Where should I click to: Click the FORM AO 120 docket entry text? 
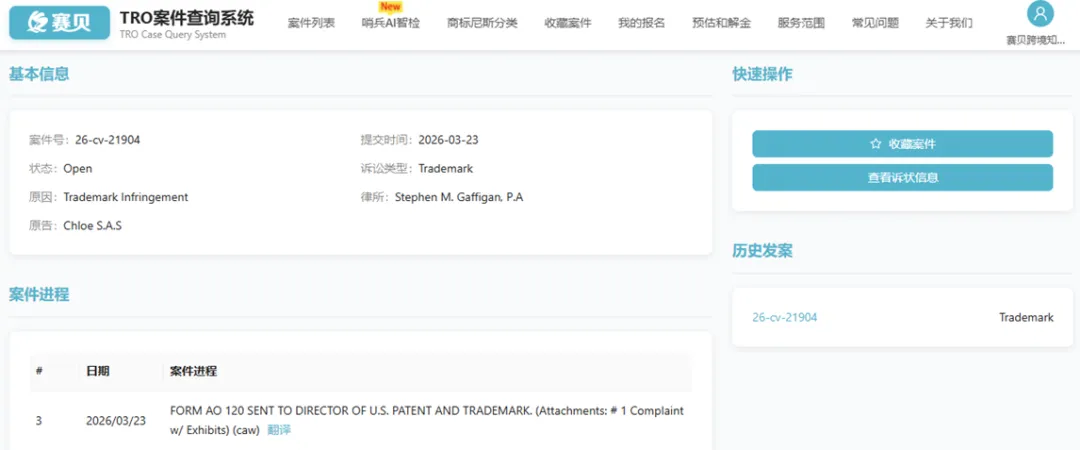(x=426, y=420)
